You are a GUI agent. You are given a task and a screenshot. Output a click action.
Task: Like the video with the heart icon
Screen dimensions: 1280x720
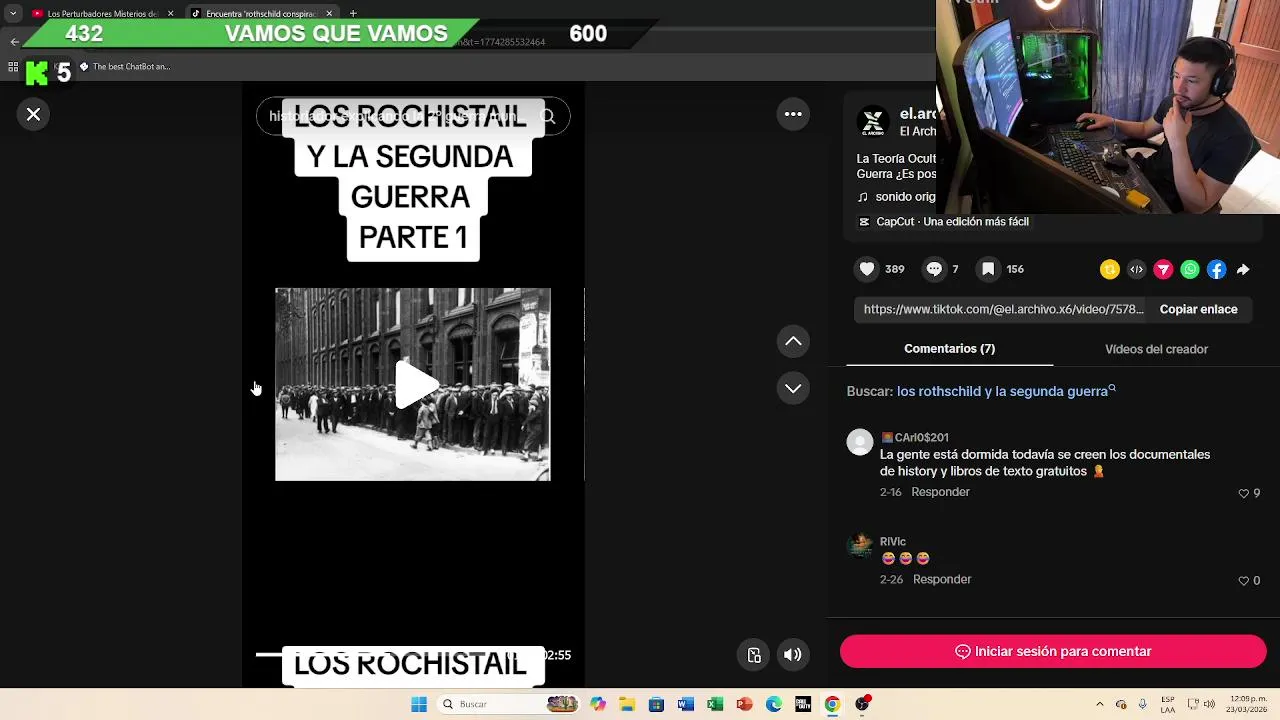867,269
